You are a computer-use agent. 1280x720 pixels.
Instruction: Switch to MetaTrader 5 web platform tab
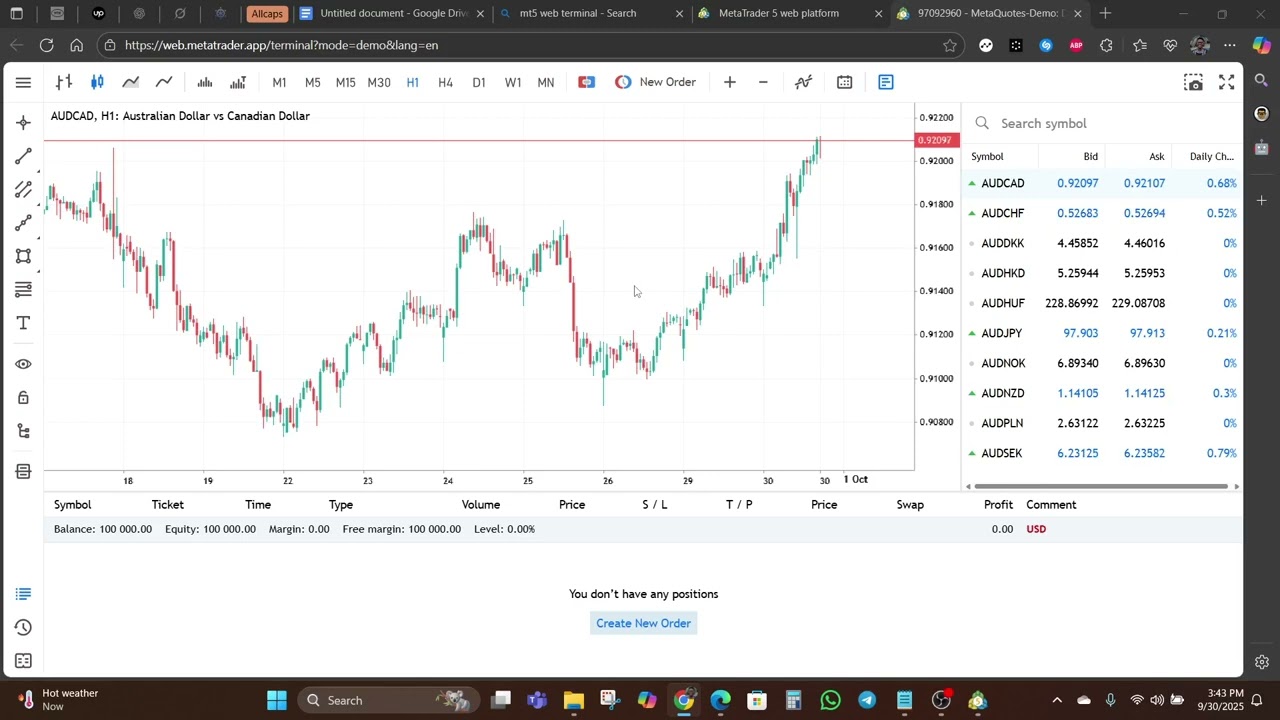point(790,14)
